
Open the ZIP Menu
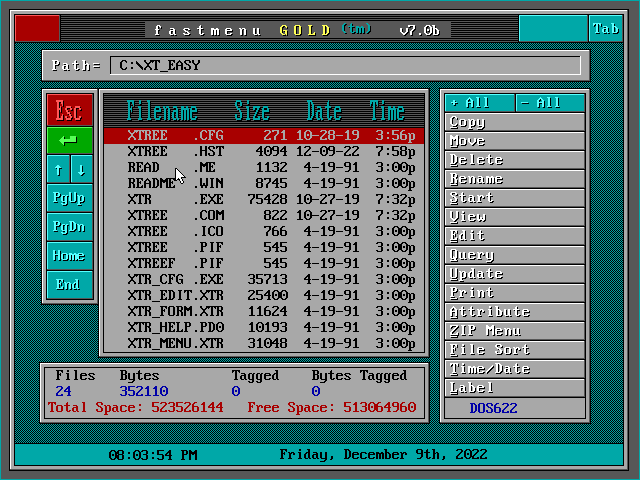point(515,331)
